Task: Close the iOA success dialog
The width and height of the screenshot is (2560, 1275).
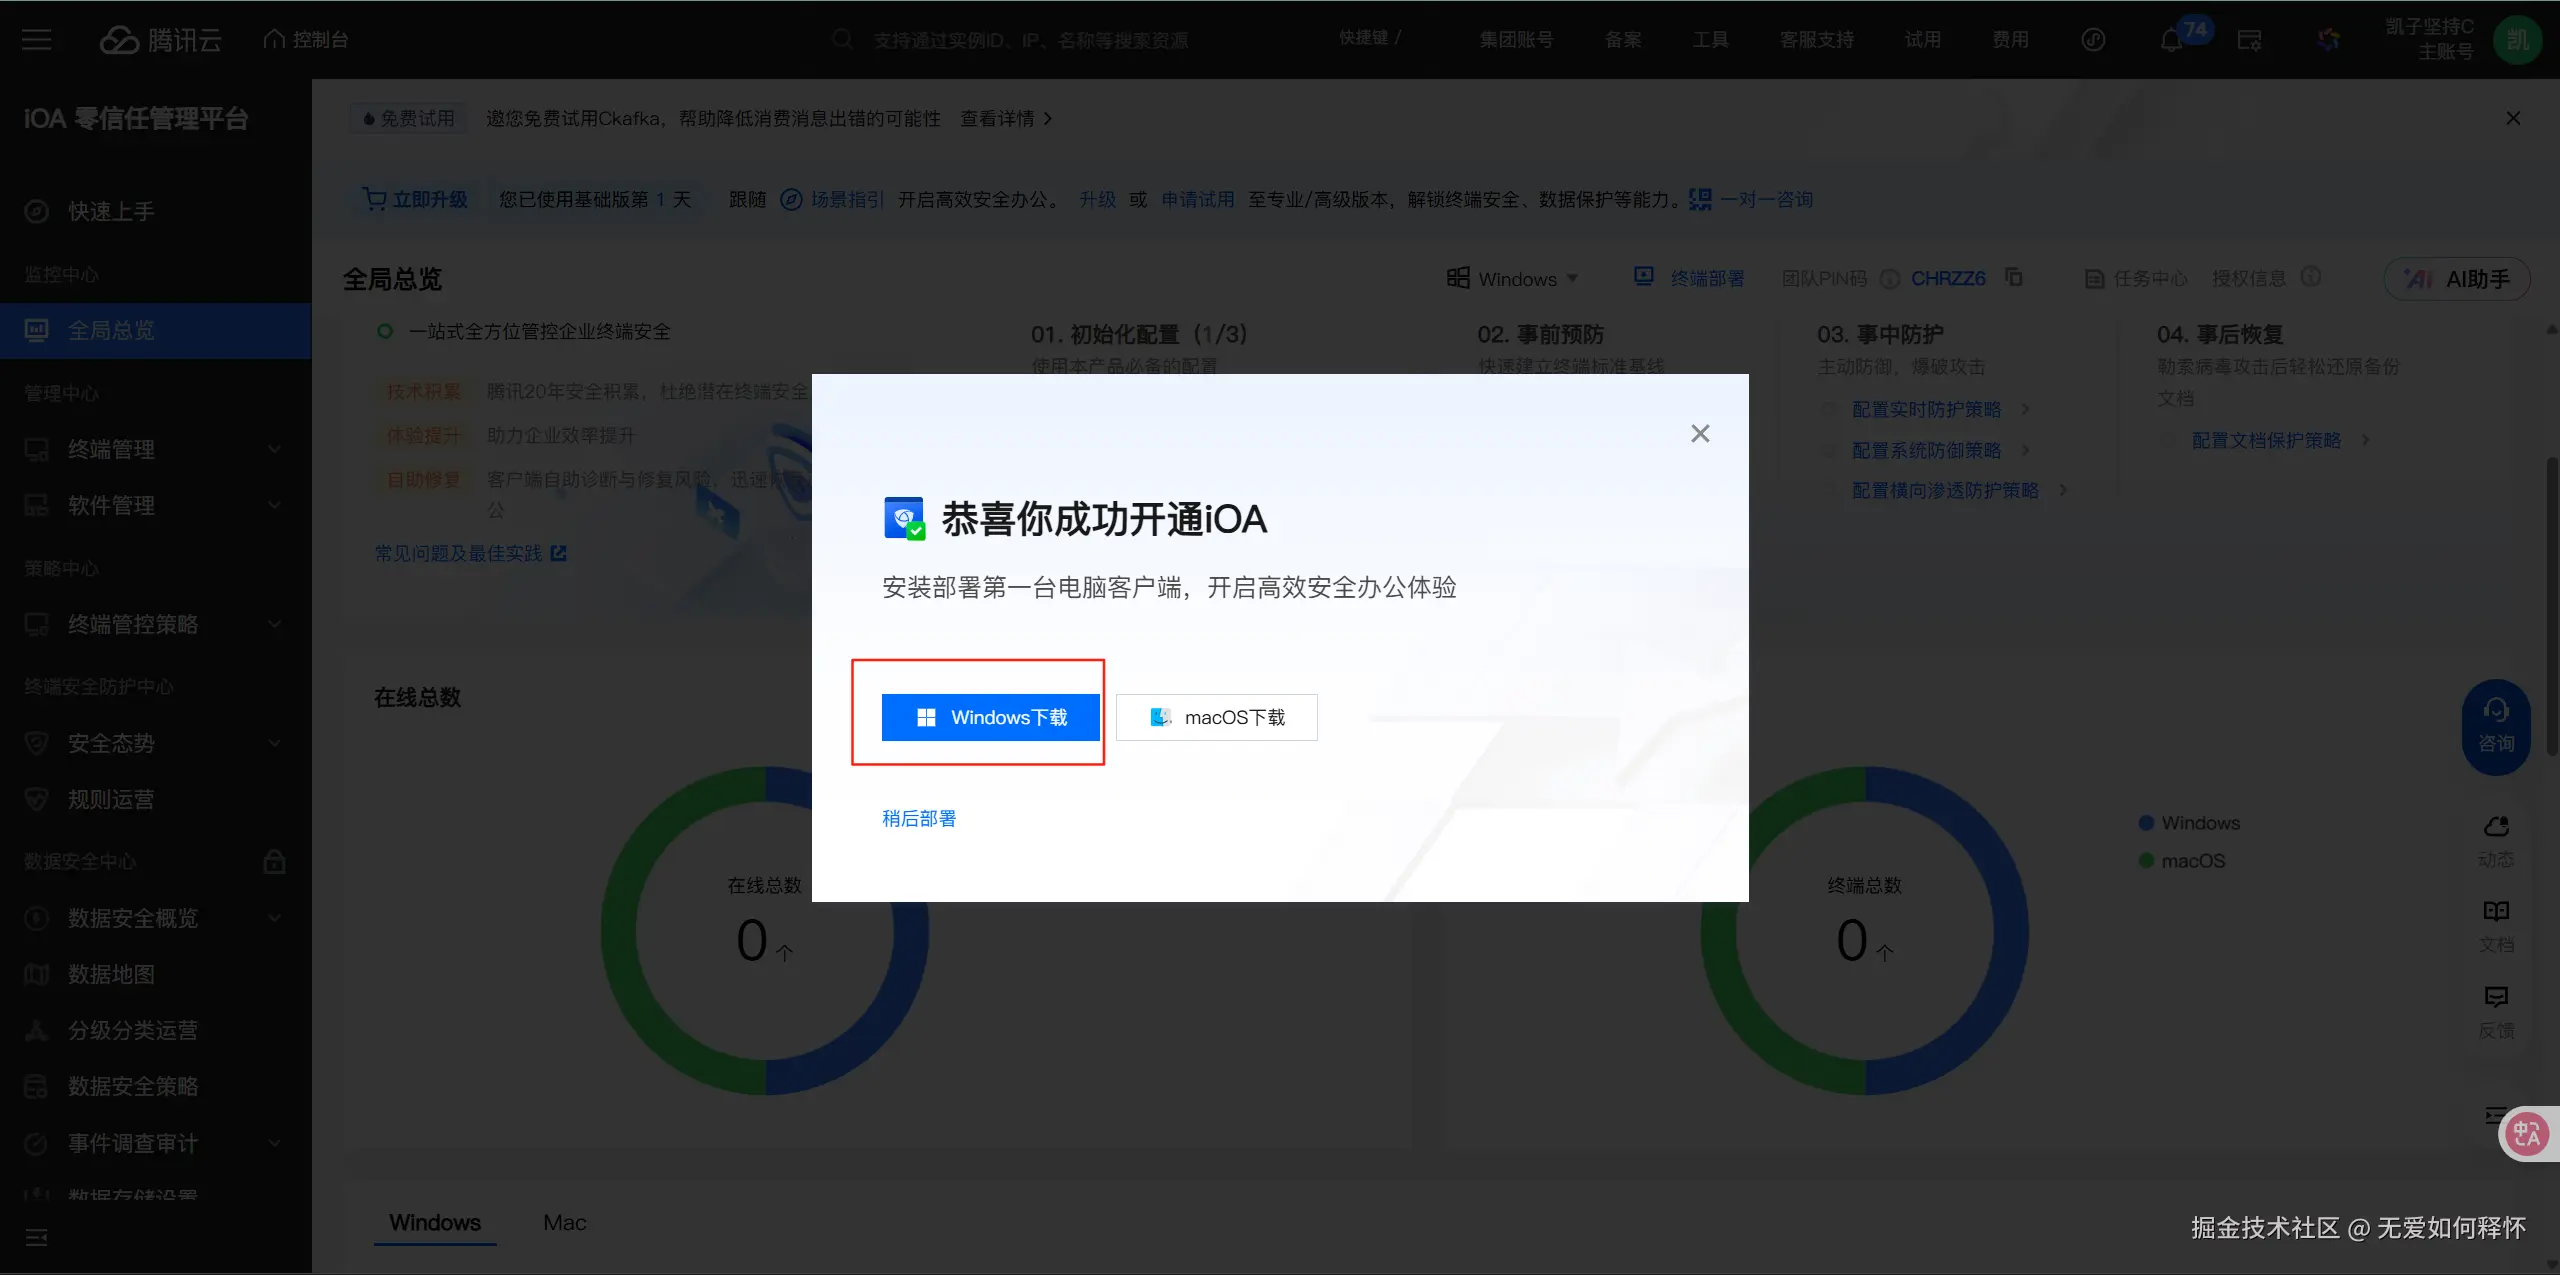Action: tap(1699, 433)
